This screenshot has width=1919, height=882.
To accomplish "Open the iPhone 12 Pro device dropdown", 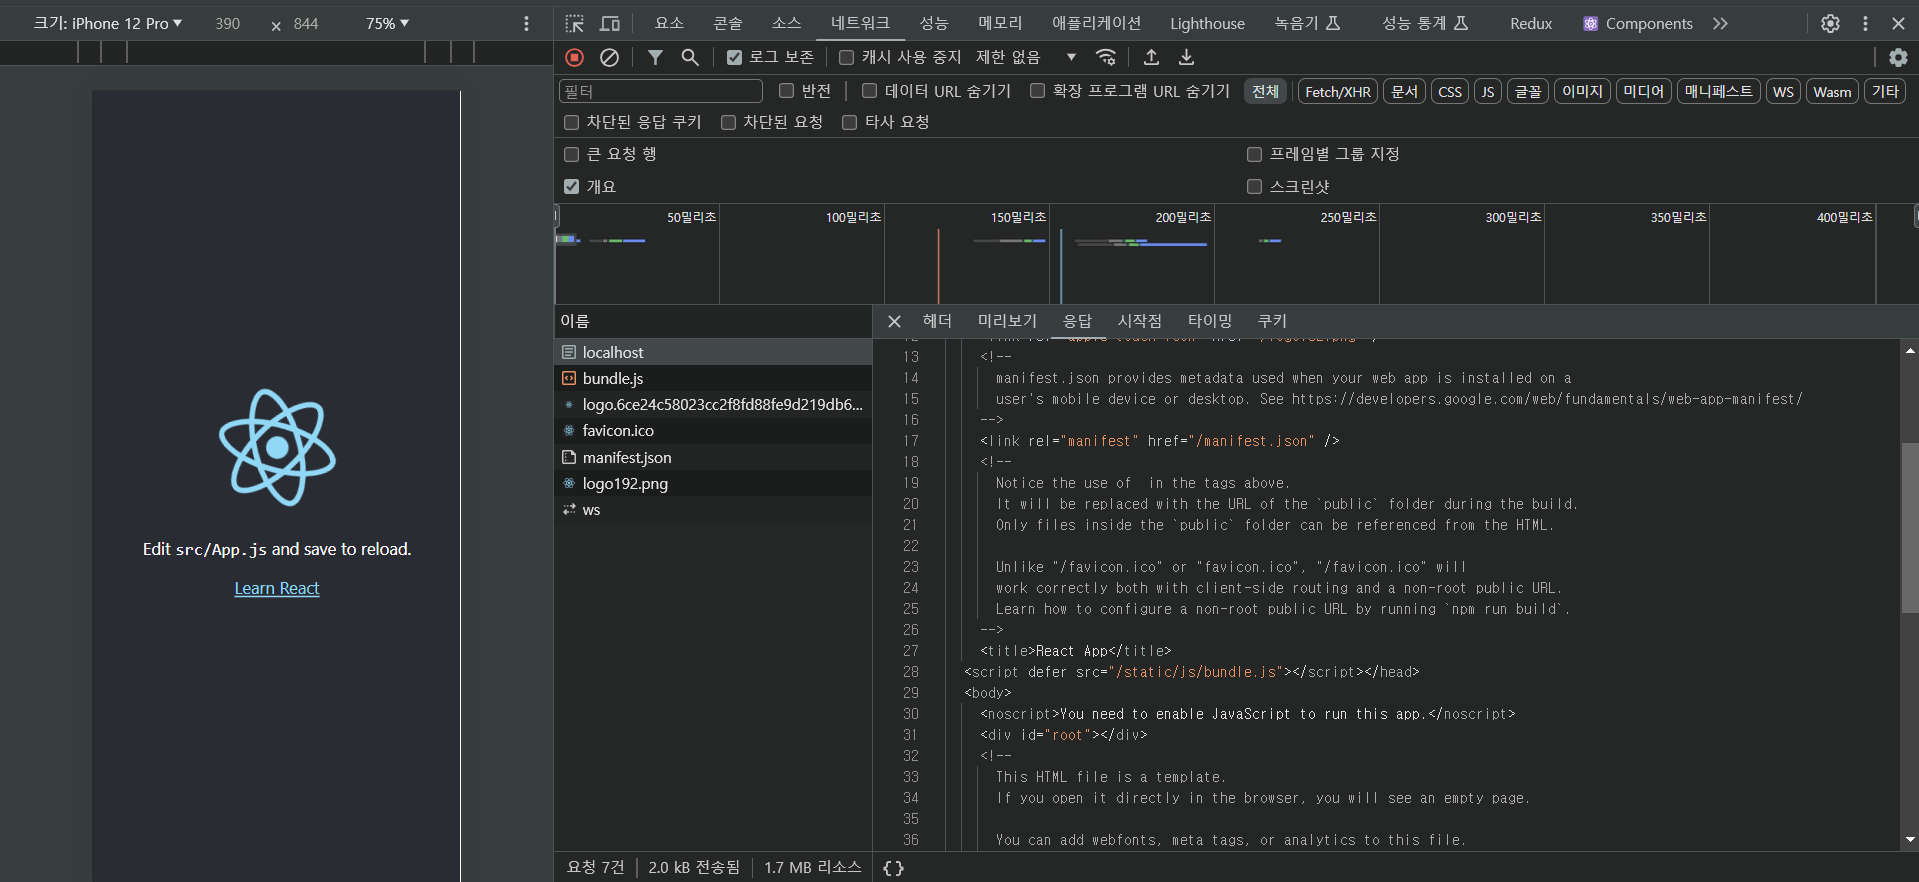I will click(108, 23).
